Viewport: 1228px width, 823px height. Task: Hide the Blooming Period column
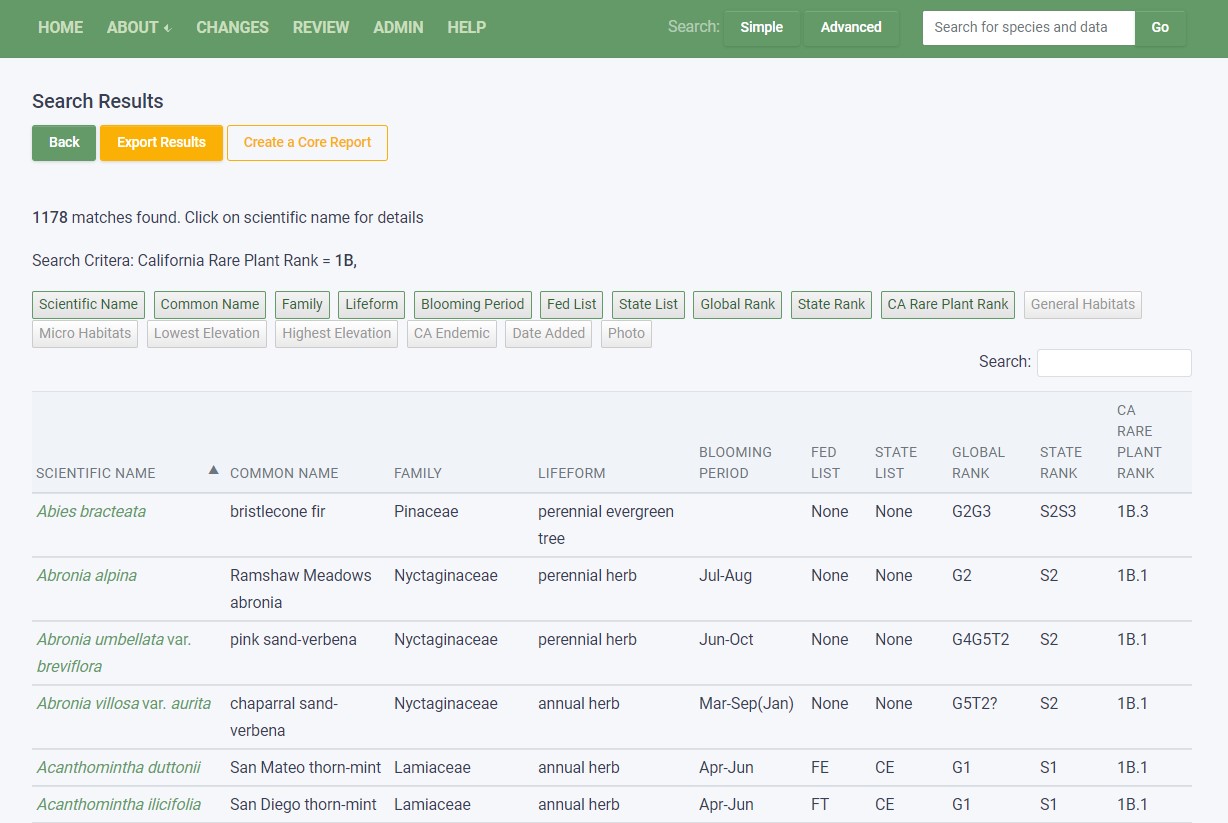click(472, 304)
